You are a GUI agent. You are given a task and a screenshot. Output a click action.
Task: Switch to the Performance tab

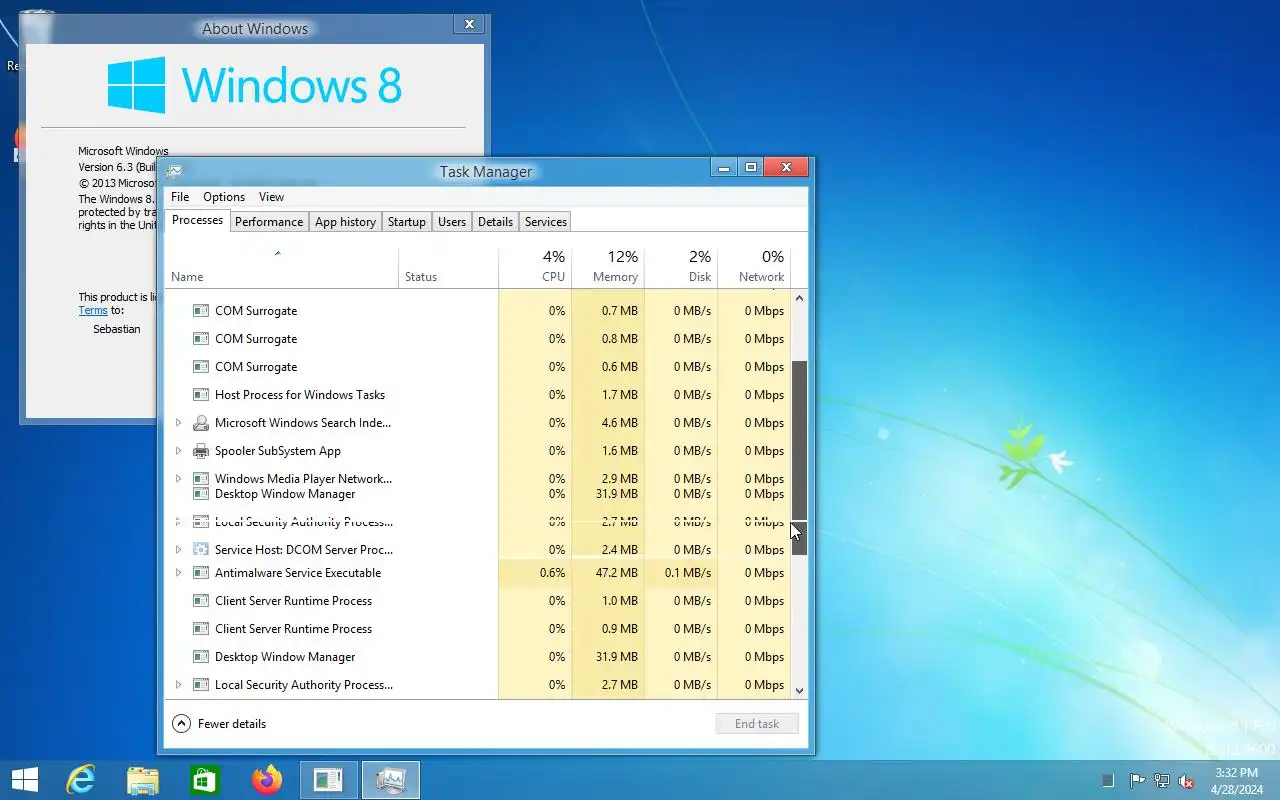pos(269,222)
